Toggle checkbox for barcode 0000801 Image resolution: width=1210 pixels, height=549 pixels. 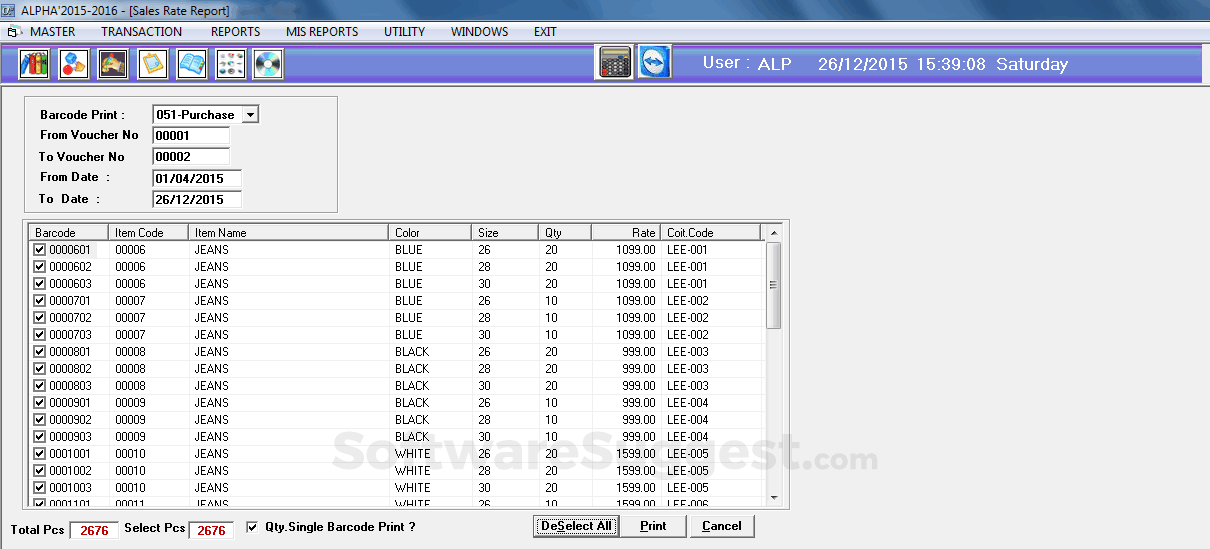pyautogui.click(x=40, y=352)
